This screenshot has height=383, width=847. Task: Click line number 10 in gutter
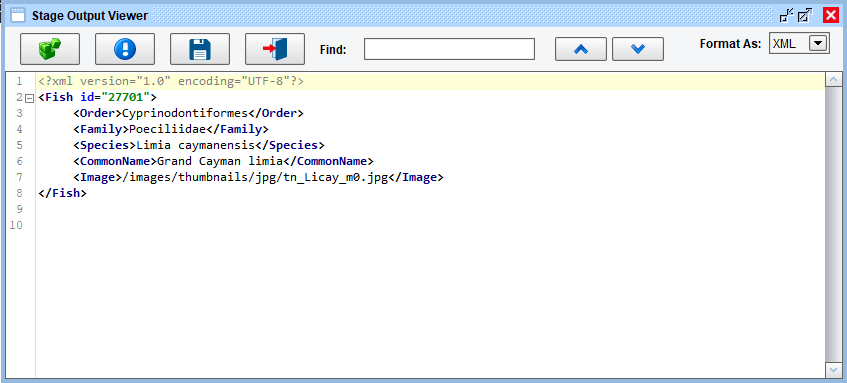pyautogui.click(x=16, y=225)
